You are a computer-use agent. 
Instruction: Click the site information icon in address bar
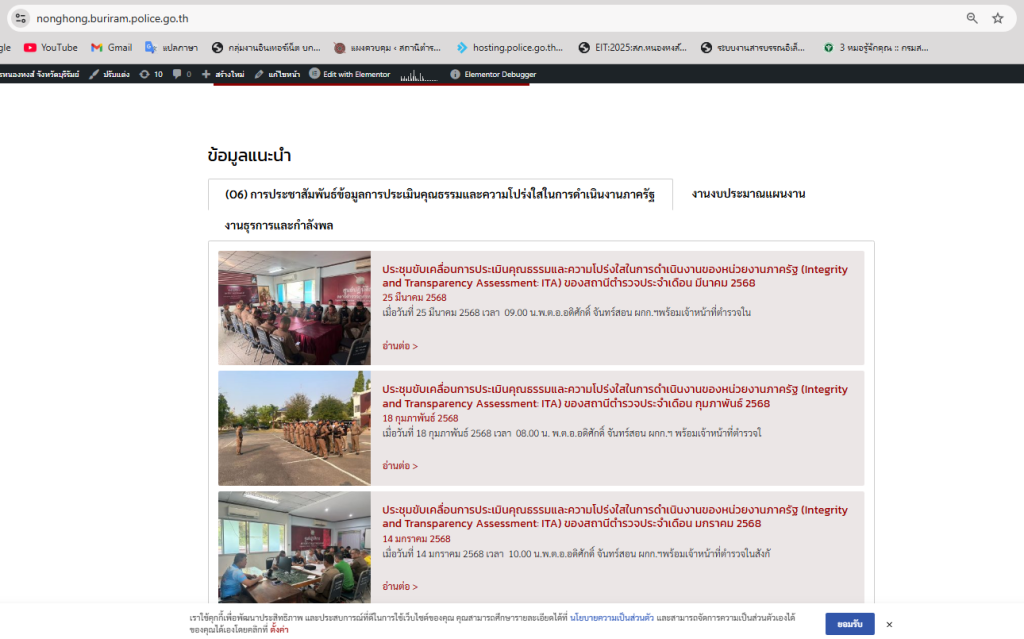(20, 18)
